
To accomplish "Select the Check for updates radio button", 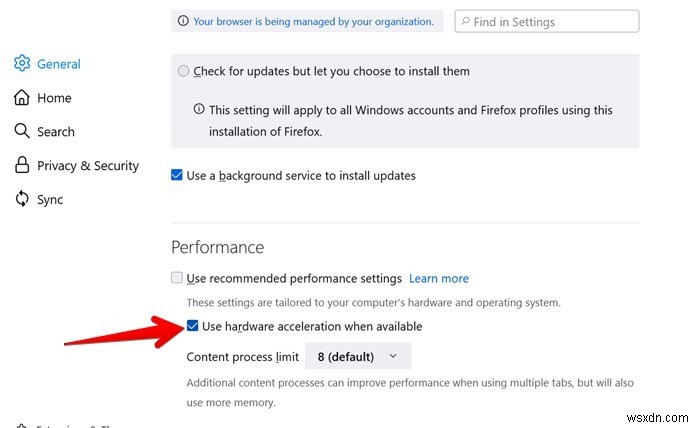I will [183, 71].
